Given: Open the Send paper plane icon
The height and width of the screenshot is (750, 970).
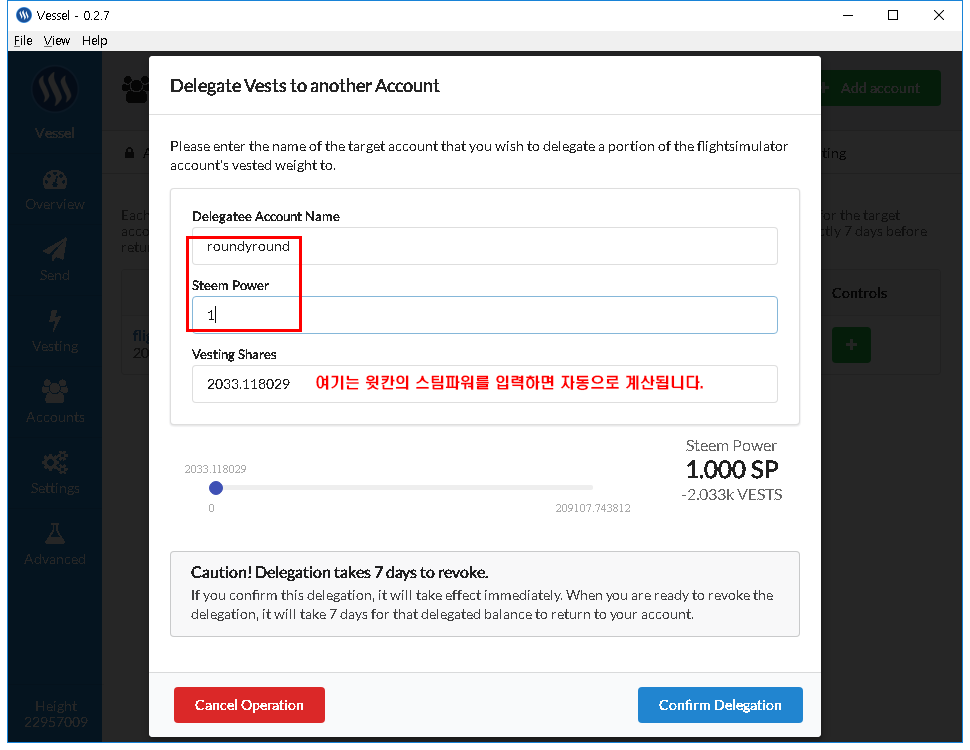Looking at the screenshot, I should 55,250.
